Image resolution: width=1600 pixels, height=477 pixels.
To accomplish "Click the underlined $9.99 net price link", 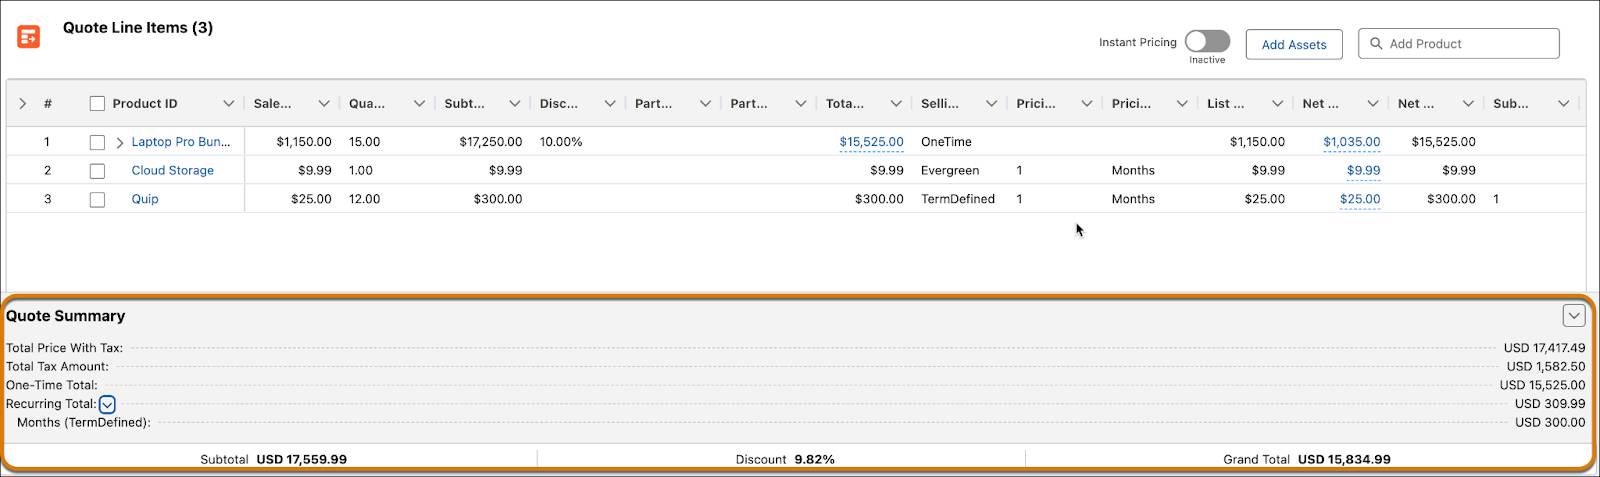I will pos(1363,171).
